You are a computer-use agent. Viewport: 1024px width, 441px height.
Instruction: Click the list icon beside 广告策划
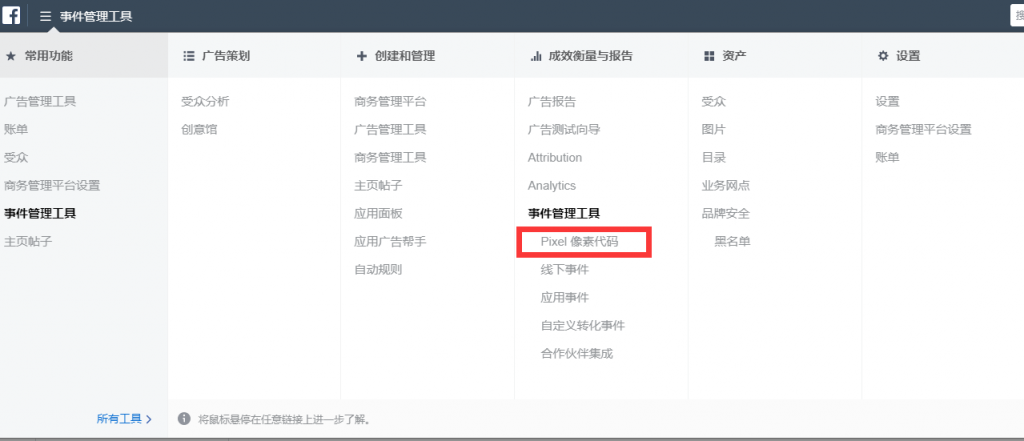pyautogui.click(x=189, y=56)
